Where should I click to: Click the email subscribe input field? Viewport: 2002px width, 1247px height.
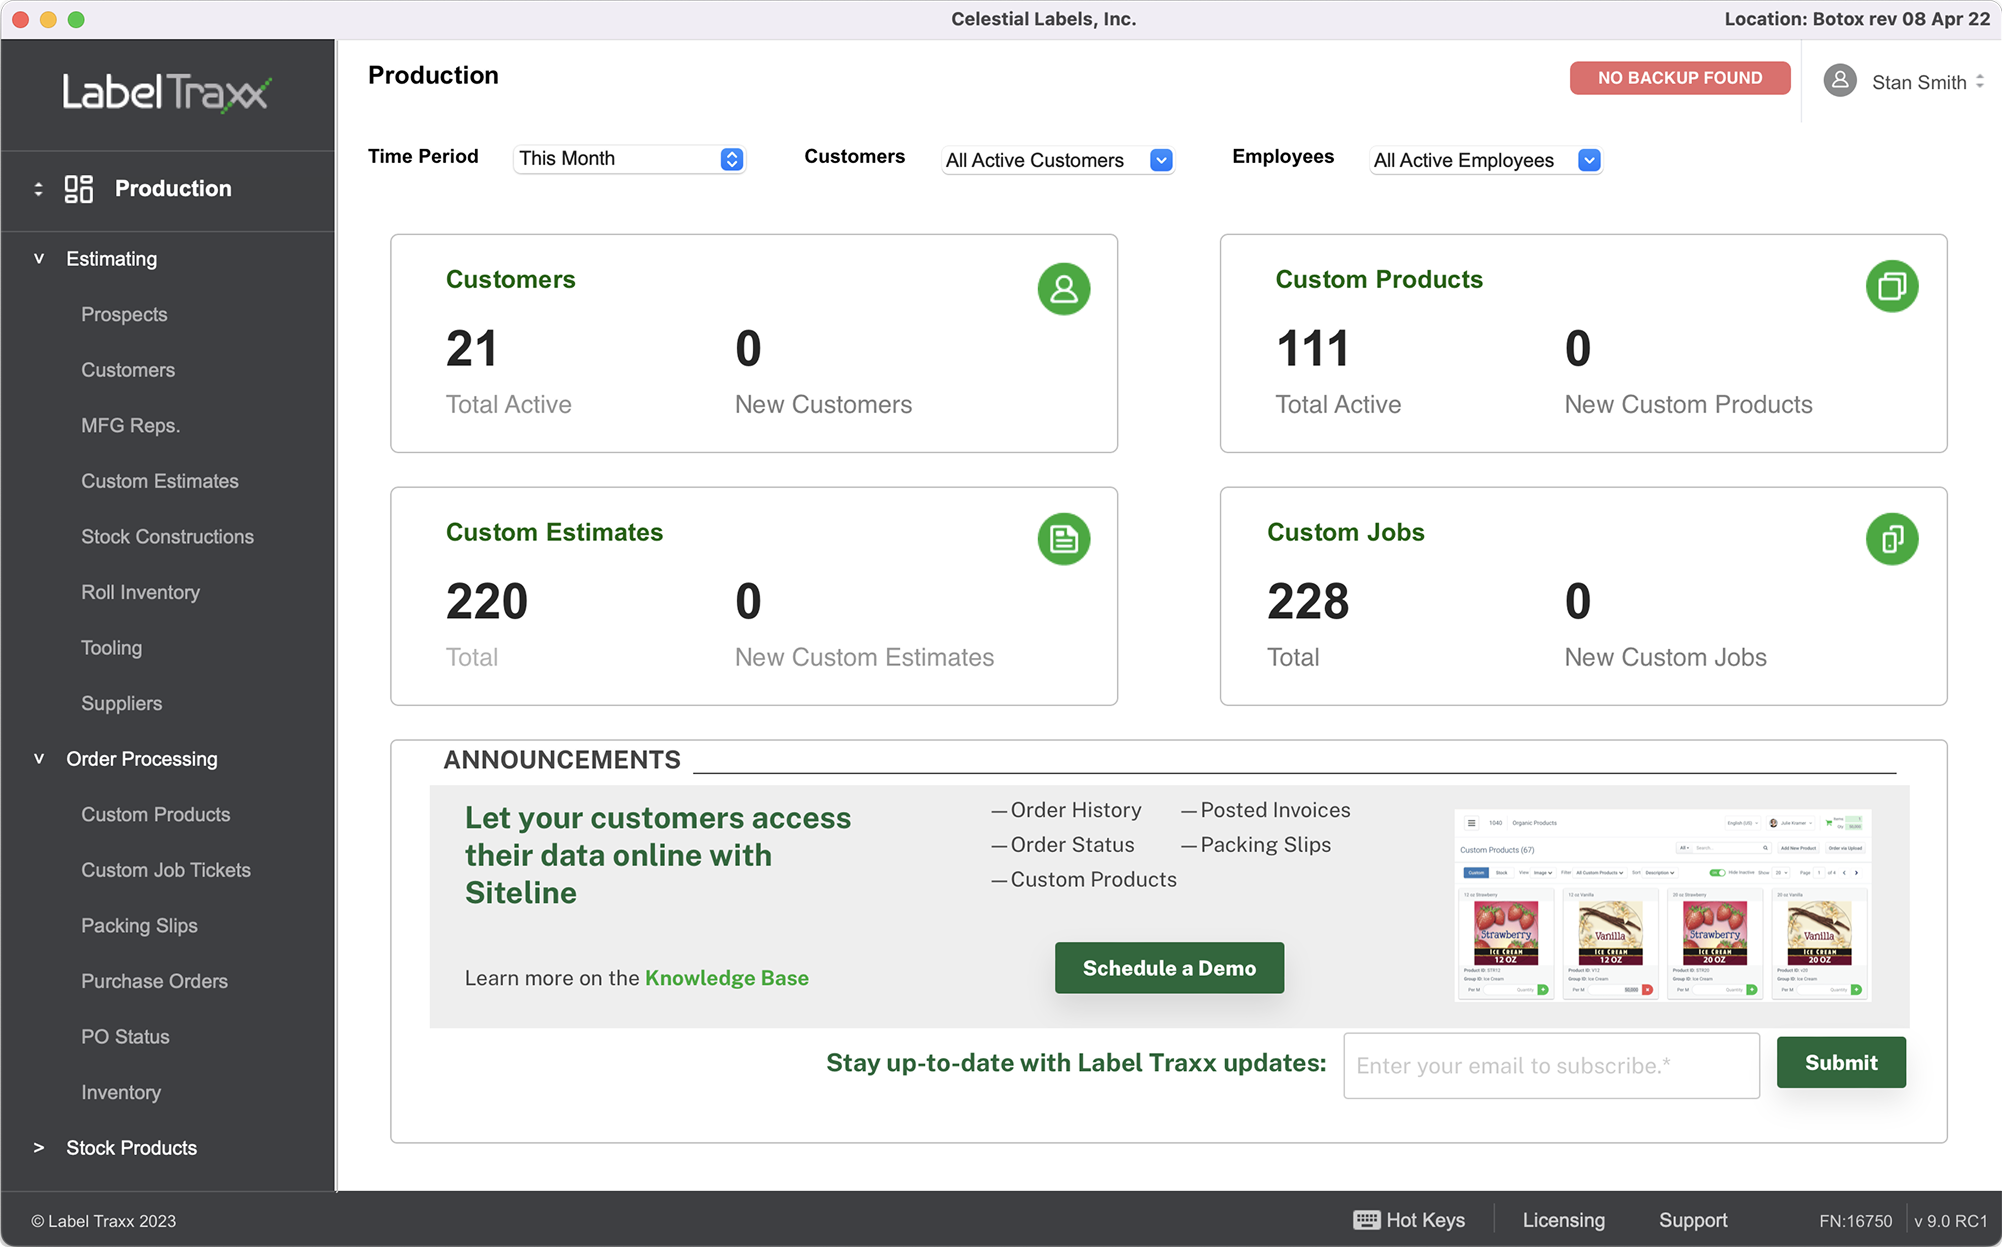[1551, 1066]
